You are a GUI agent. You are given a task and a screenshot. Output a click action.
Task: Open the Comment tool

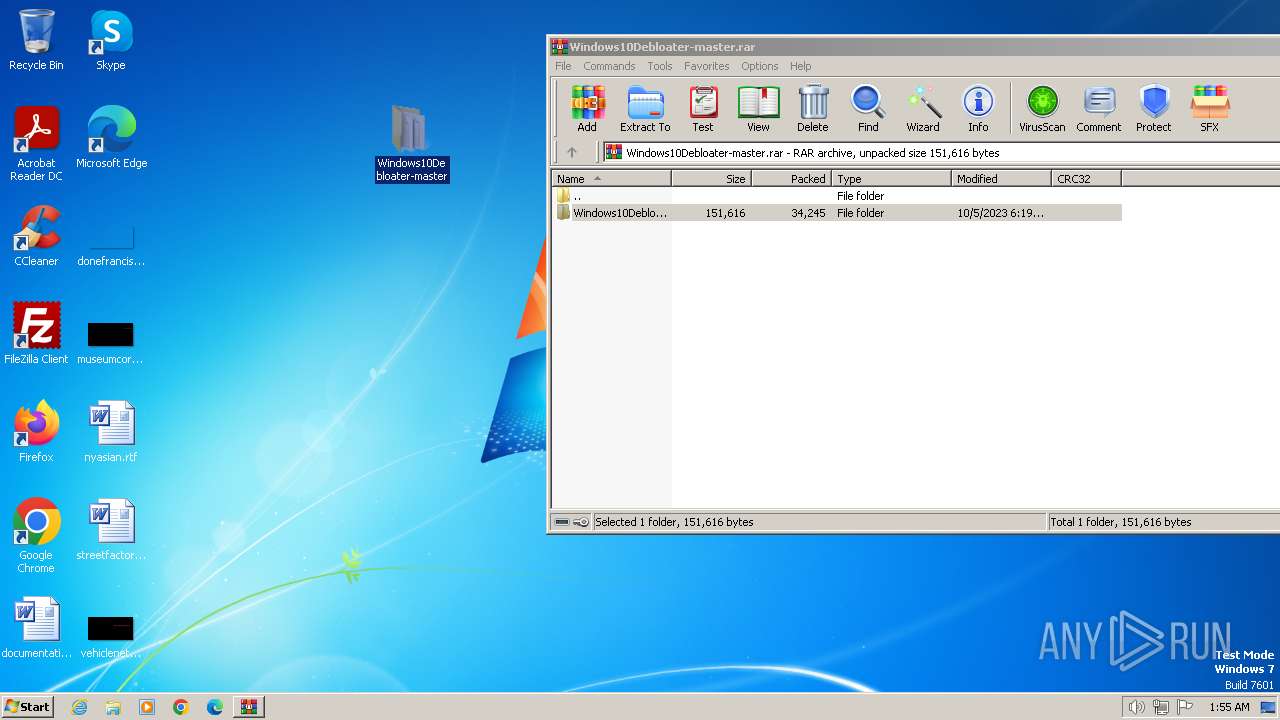click(x=1099, y=108)
